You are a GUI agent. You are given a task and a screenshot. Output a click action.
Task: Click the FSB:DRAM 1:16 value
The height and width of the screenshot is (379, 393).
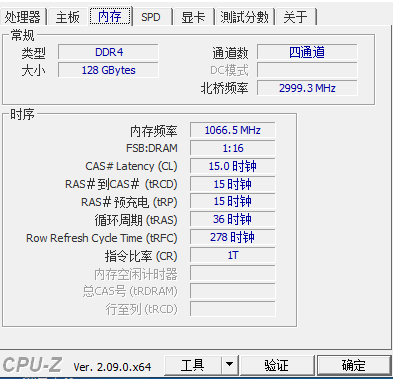pyautogui.click(x=233, y=148)
